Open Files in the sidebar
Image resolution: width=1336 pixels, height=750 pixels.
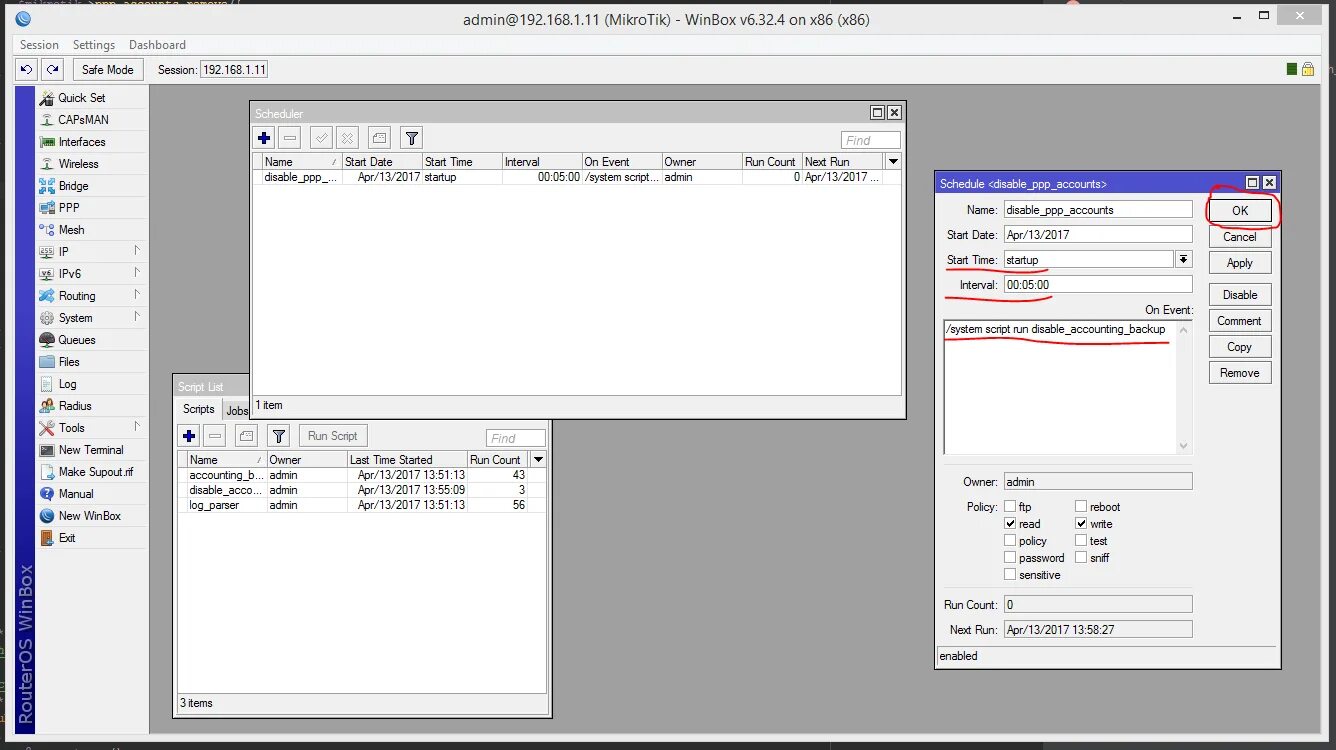[x=68, y=362]
